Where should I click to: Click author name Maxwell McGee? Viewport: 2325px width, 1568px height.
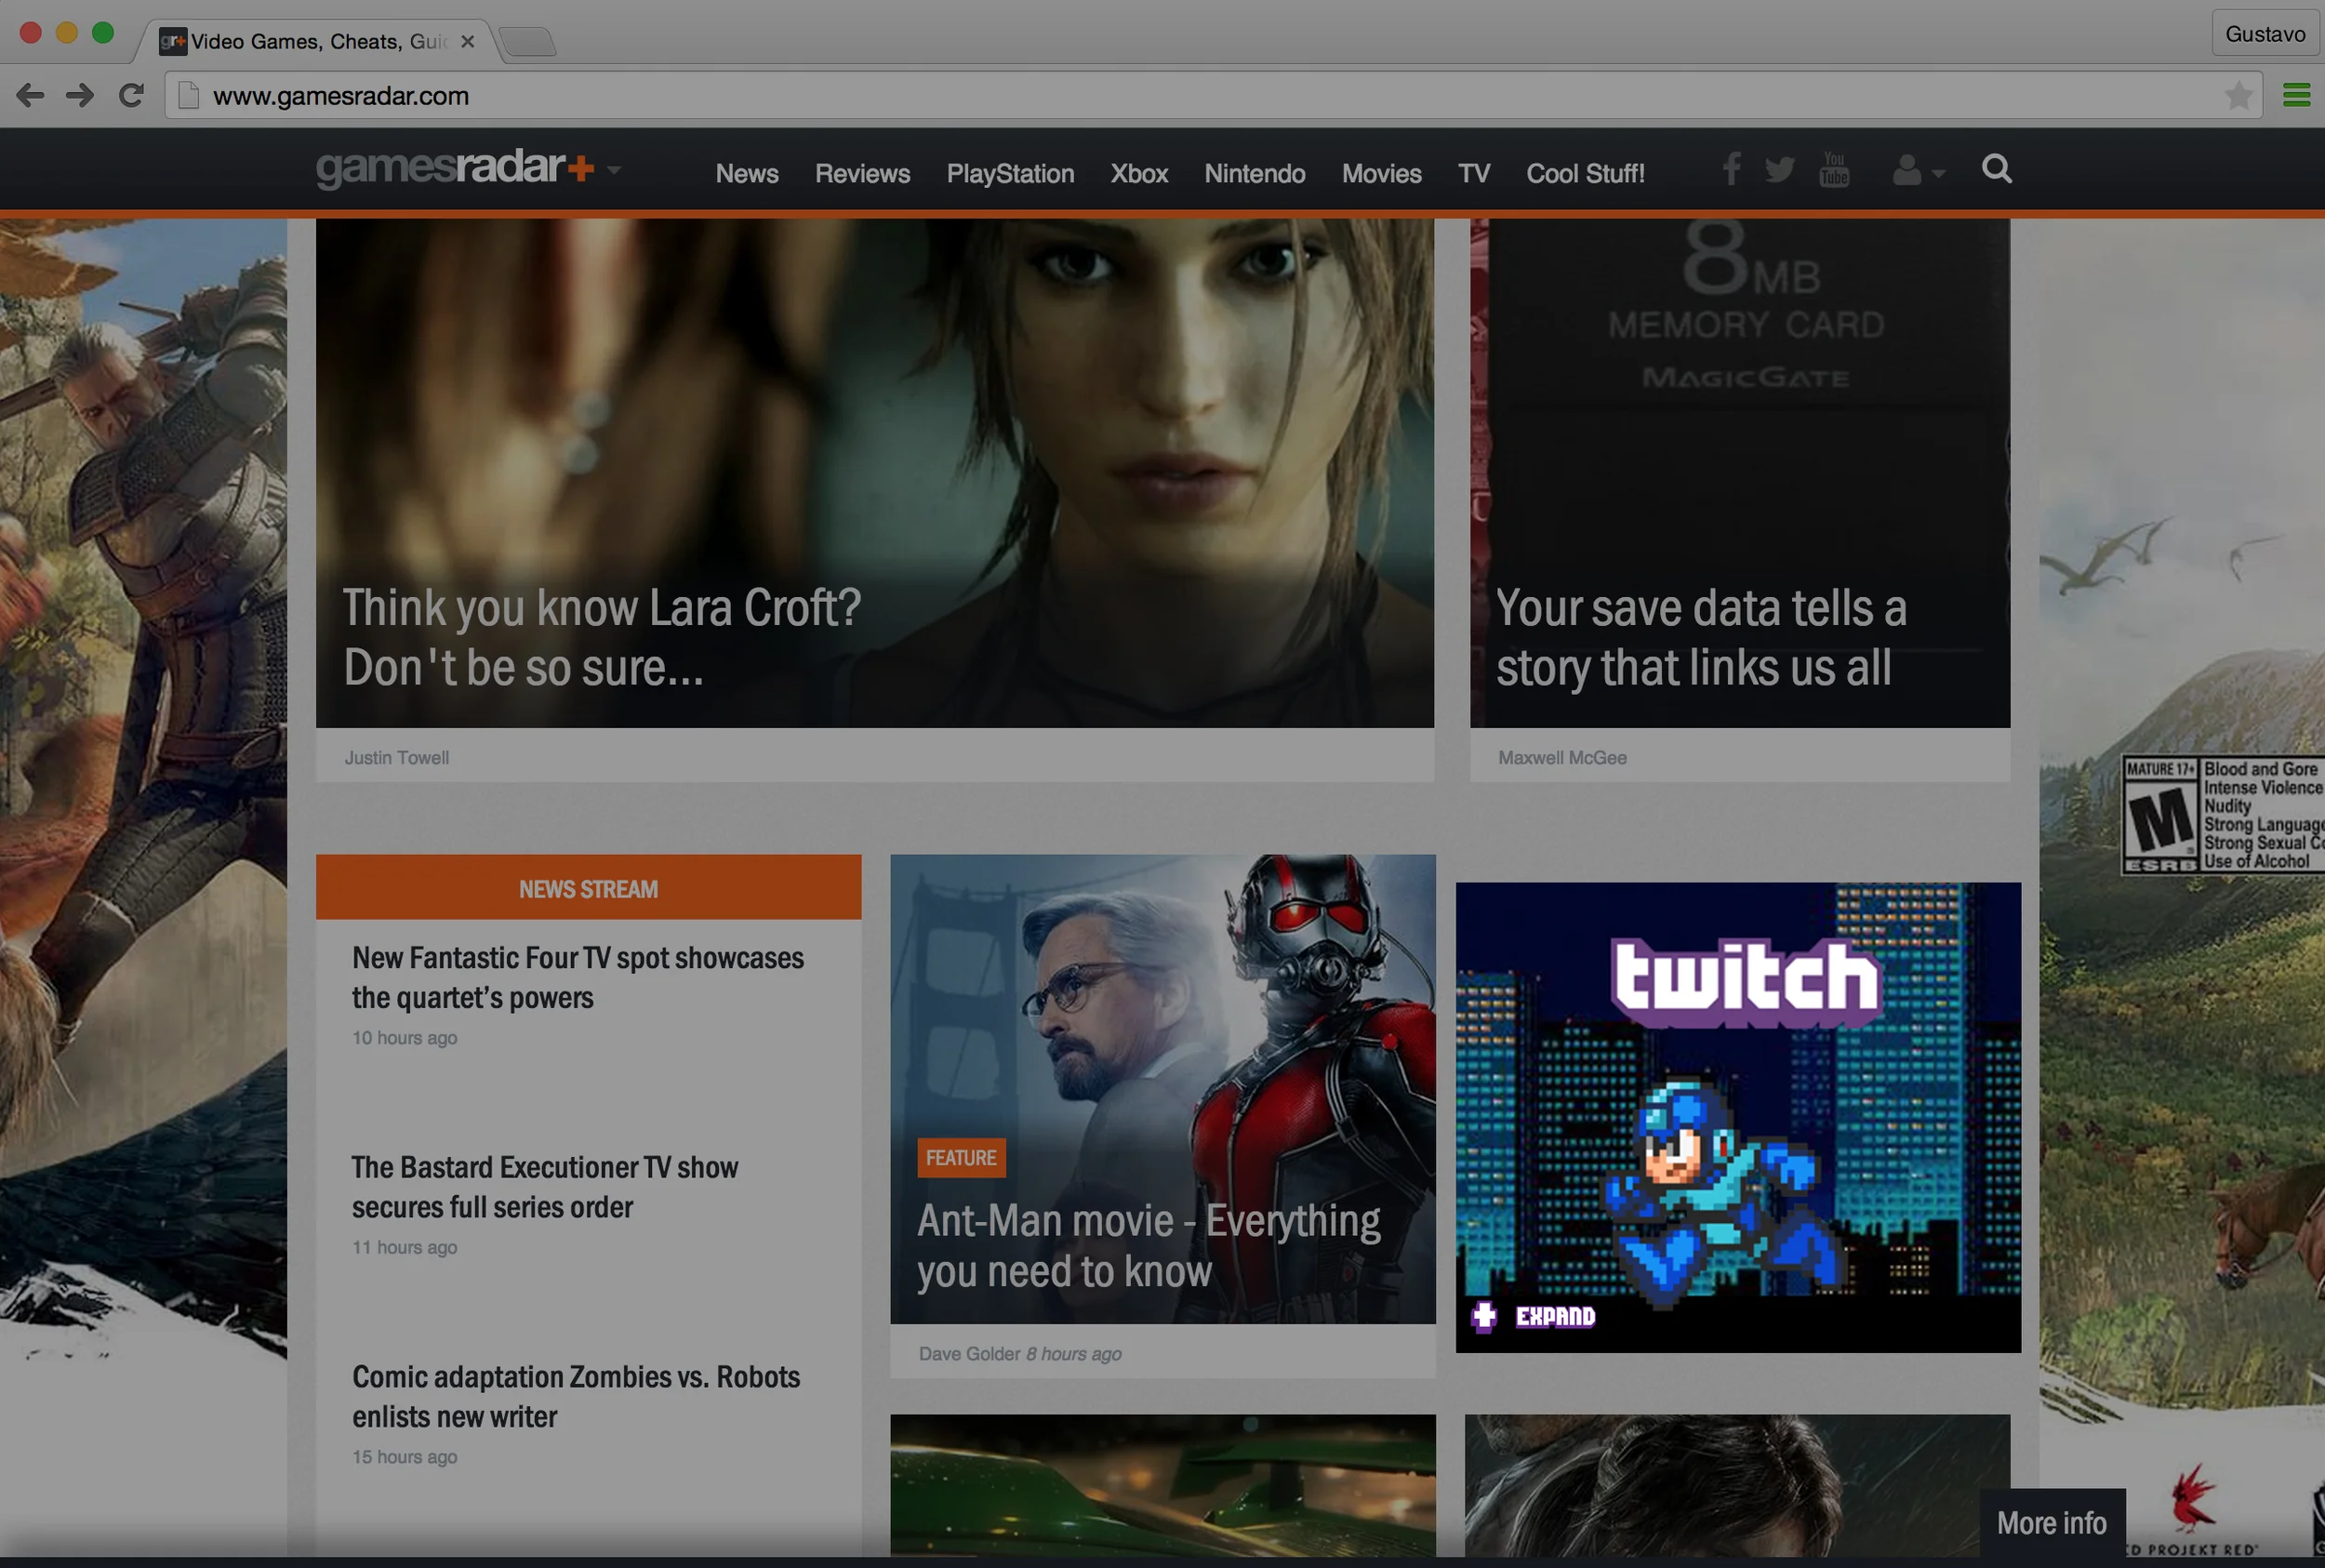tap(1562, 758)
